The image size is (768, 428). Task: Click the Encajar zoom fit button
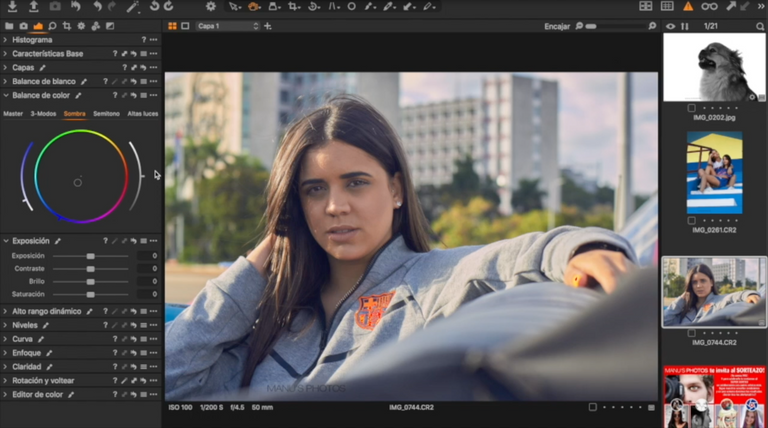point(557,26)
